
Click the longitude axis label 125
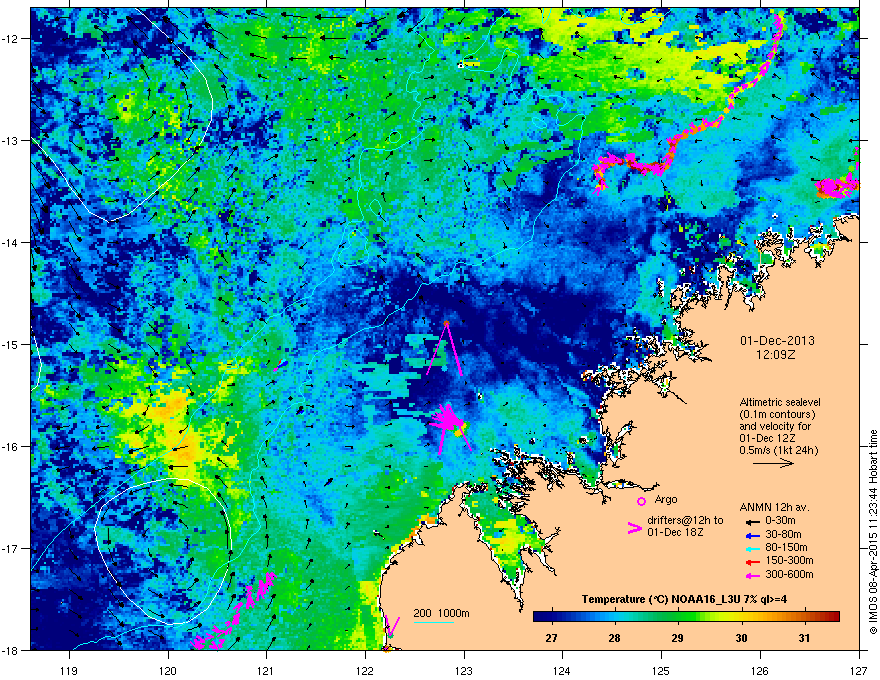[661, 670]
